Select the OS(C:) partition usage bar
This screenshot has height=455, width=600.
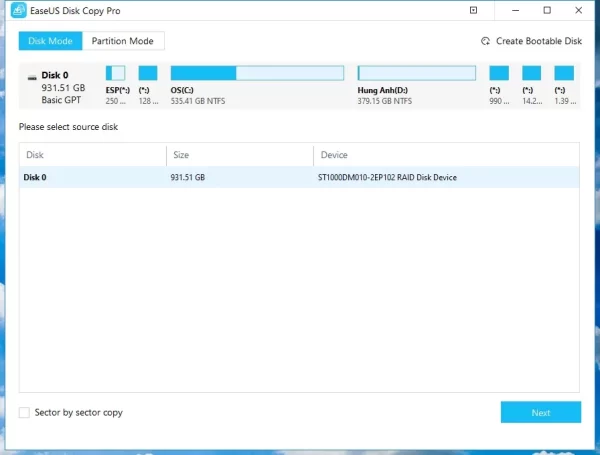pos(257,73)
